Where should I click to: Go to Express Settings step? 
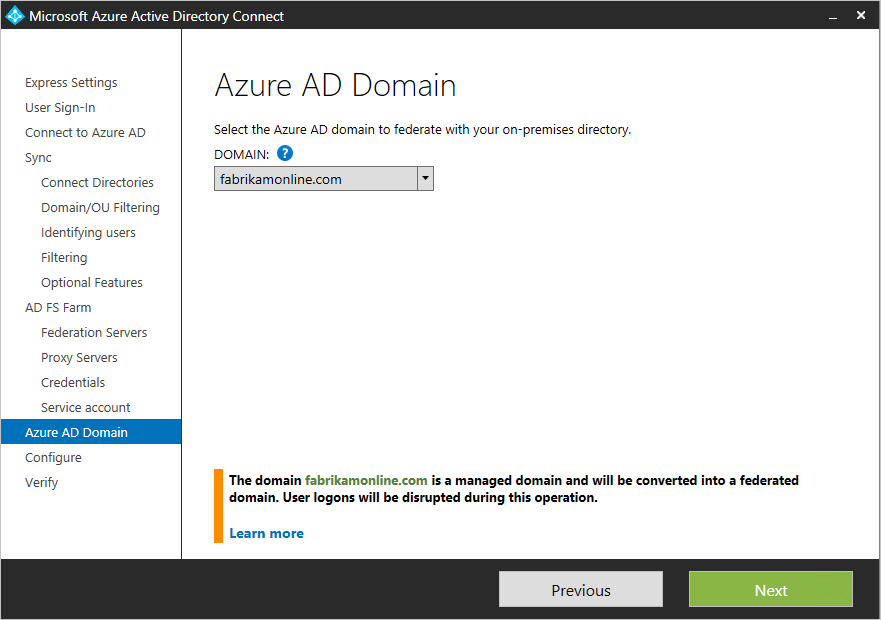coord(71,83)
